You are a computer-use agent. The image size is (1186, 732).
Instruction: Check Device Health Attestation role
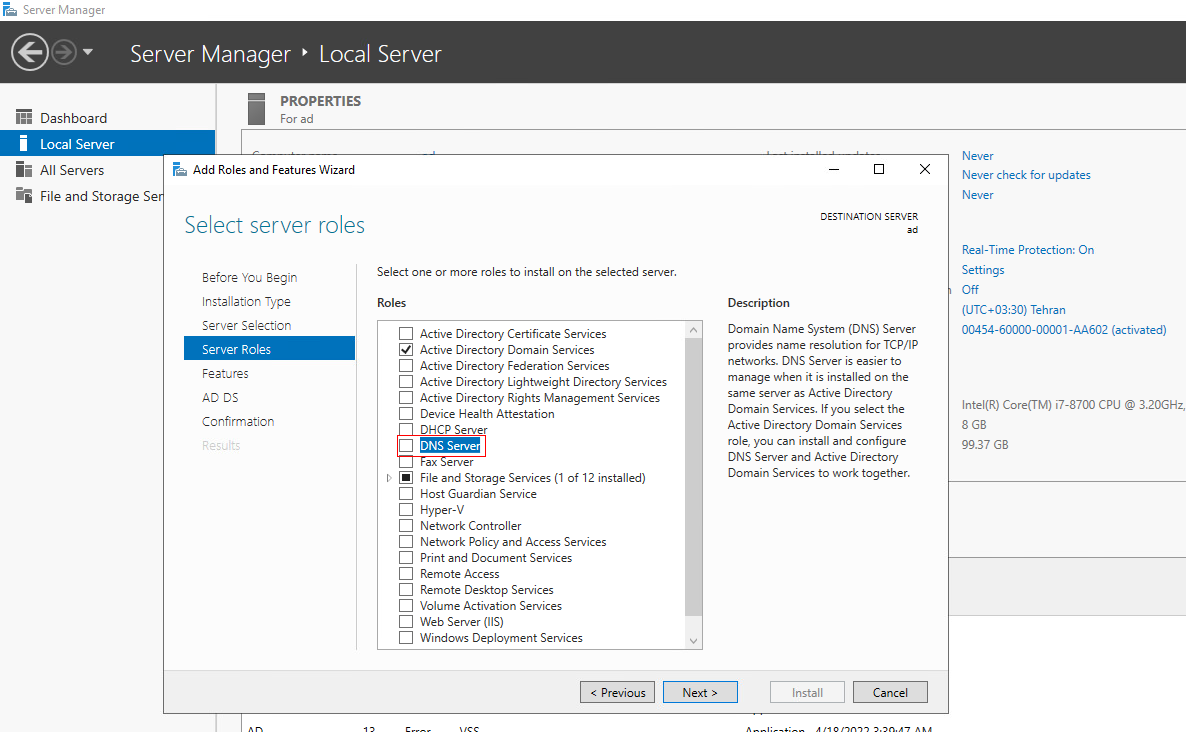coord(406,414)
